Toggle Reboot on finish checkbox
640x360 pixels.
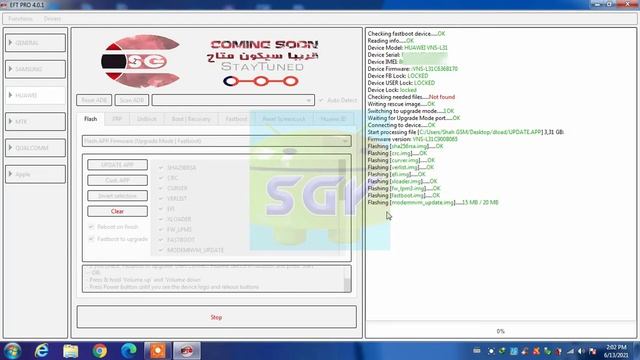(91, 227)
